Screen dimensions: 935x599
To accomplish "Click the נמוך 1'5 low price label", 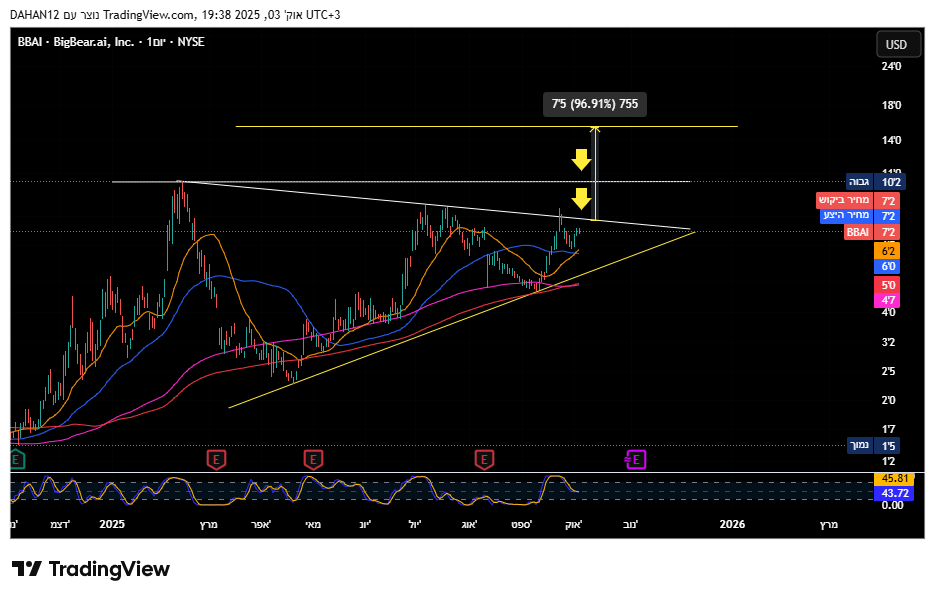I will [x=874, y=445].
